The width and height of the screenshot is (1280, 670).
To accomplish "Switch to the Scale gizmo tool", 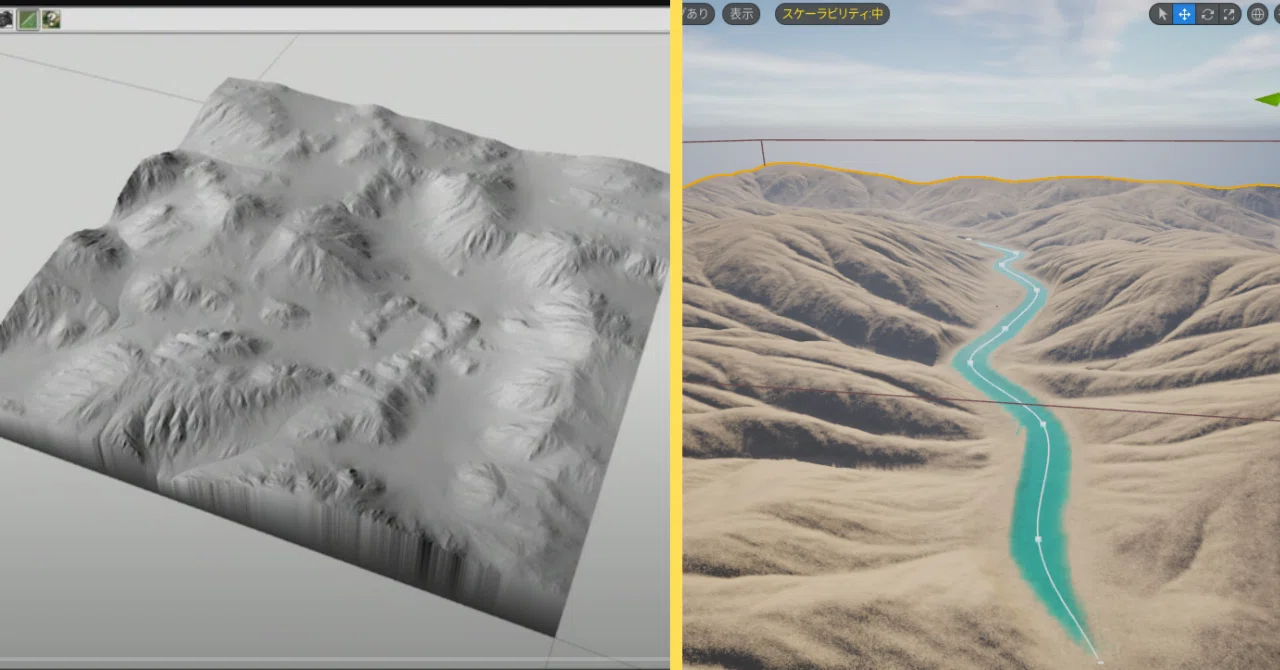I will (x=1229, y=14).
